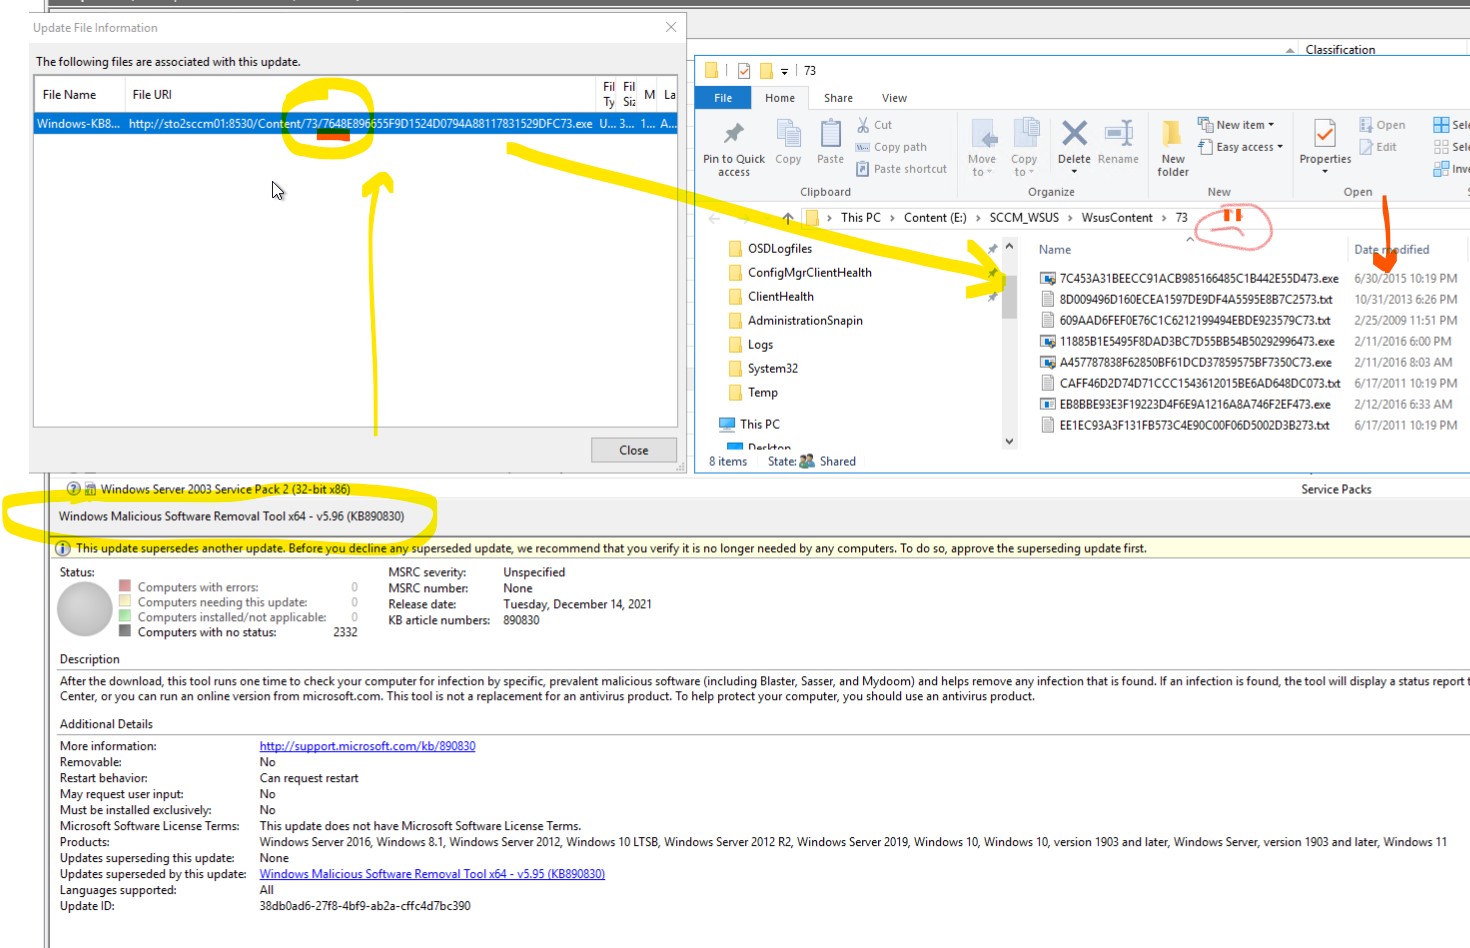Click the Delete dropdown arrow
The image size is (1470, 948).
click(1074, 172)
